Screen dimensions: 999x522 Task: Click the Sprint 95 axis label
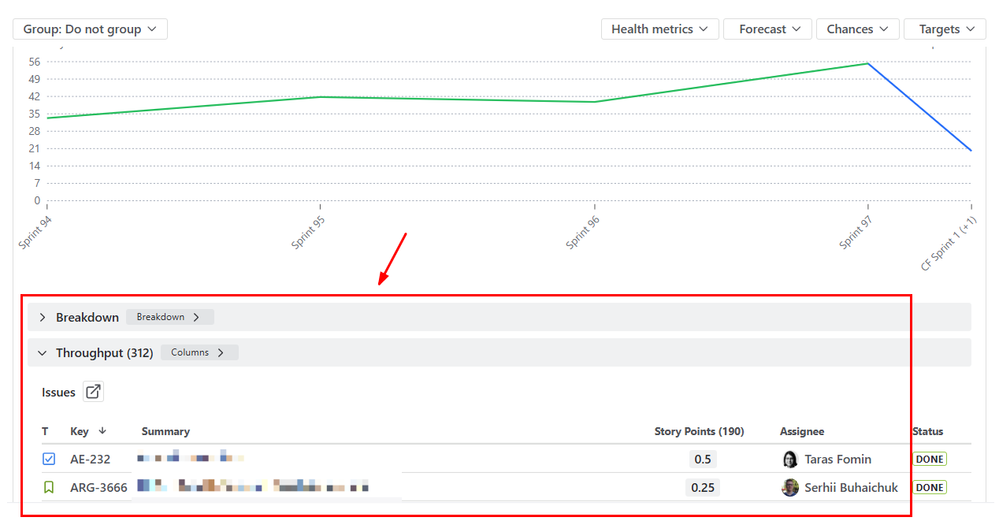point(308,233)
